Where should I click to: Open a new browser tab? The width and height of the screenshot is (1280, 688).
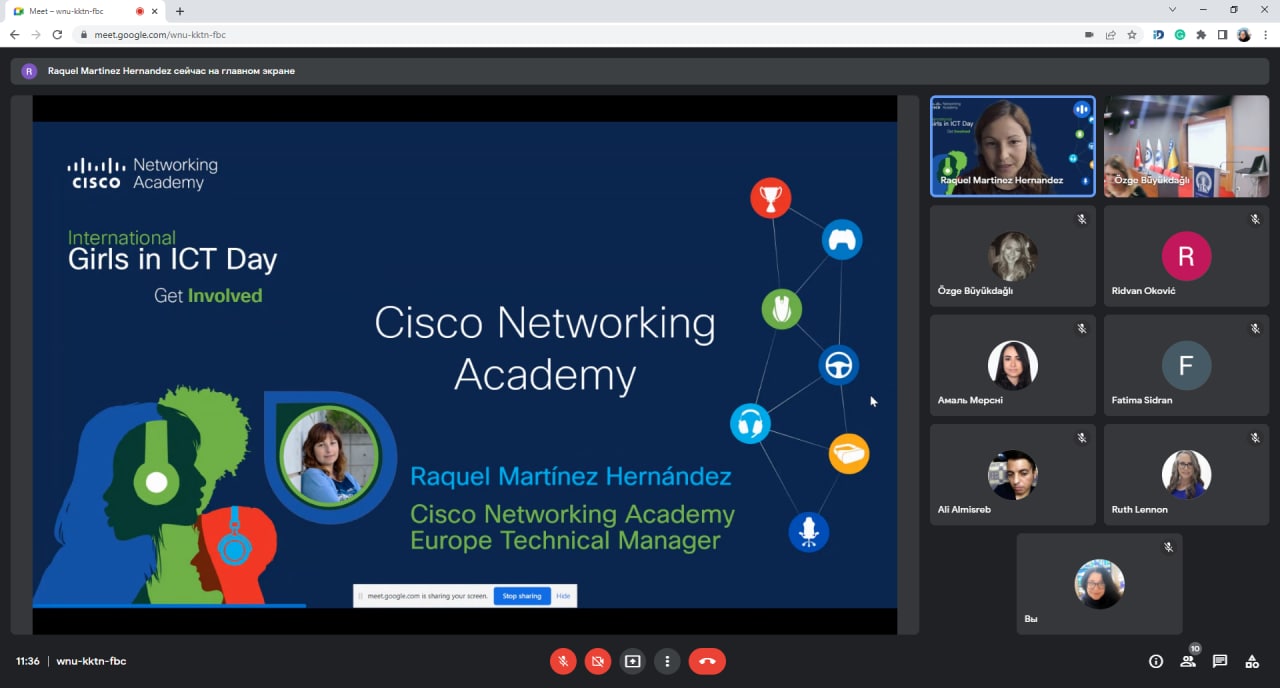(180, 11)
